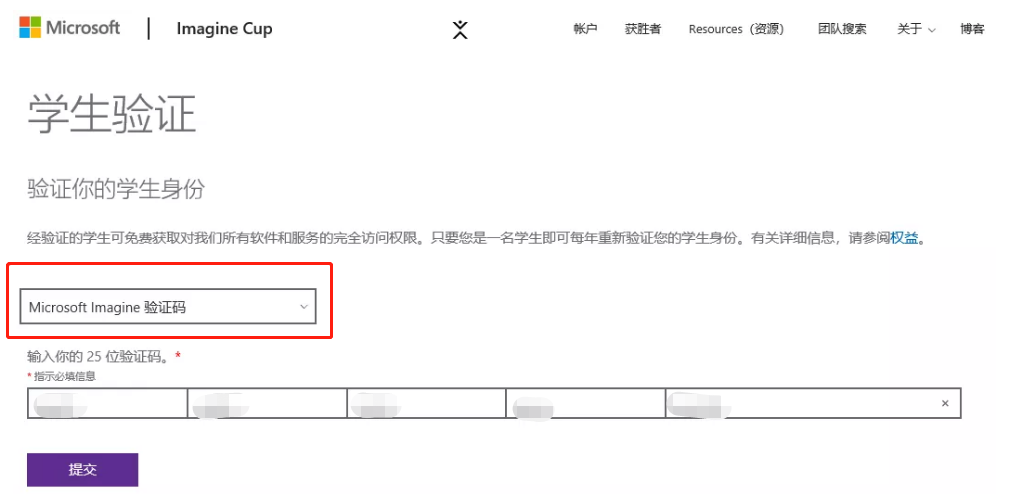Clear the last code field with X

coord(945,403)
